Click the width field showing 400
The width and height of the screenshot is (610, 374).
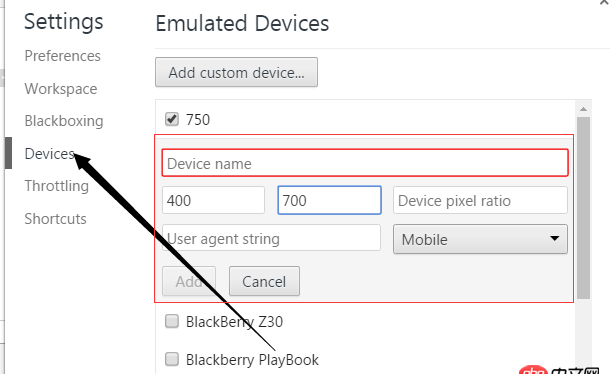click(x=213, y=200)
